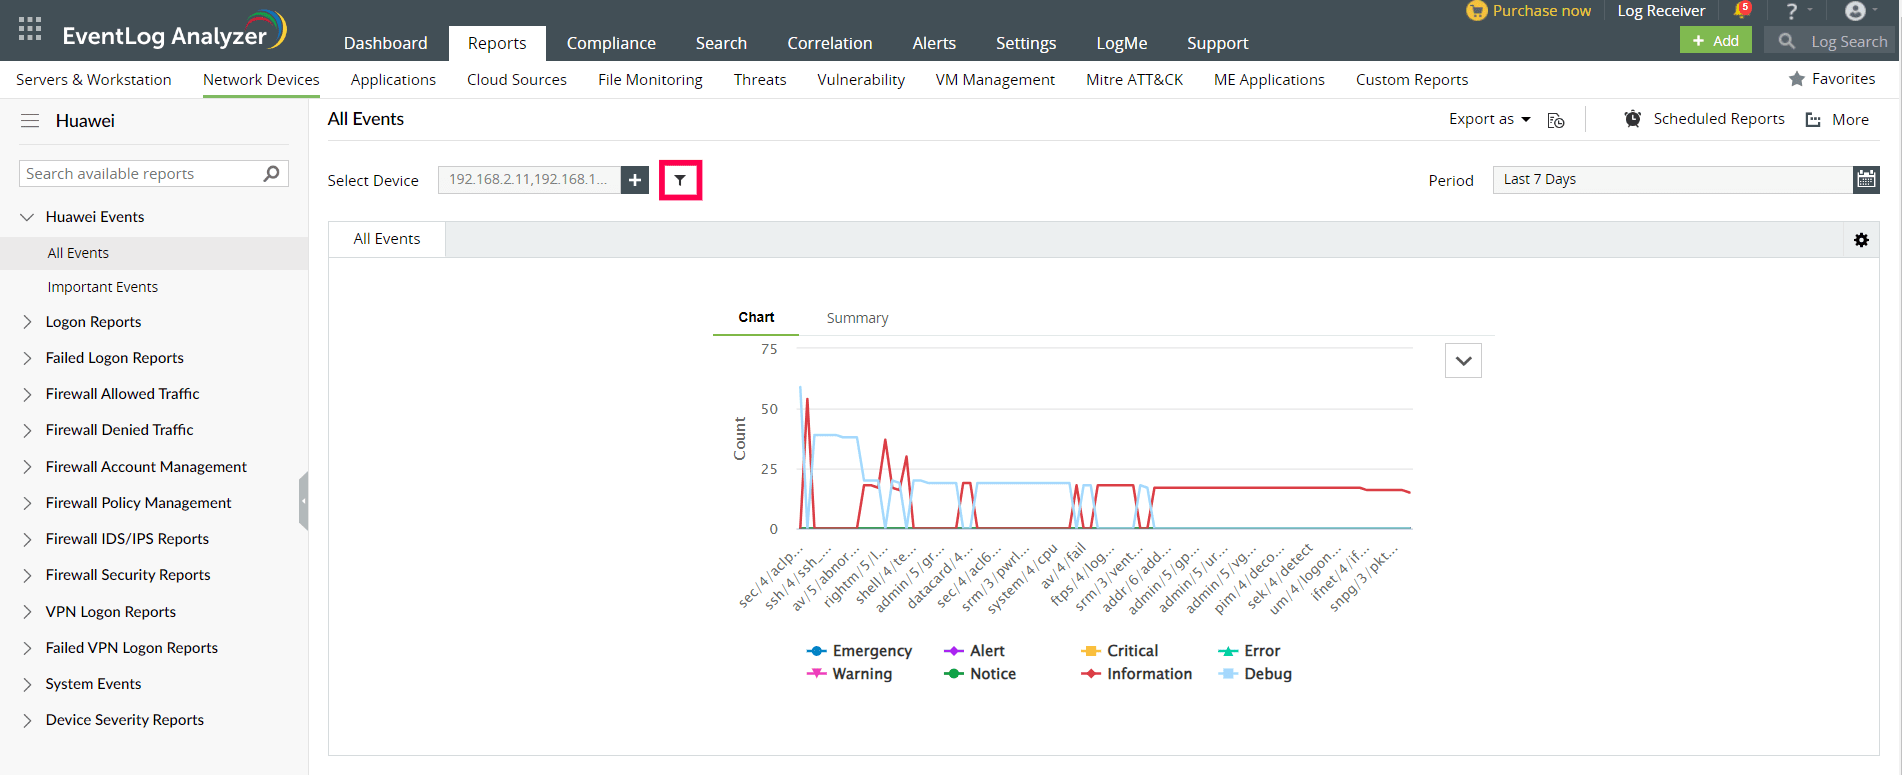This screenshot has height=775, width=1902.
Task: Open the chart options dropdown chevron
Action: 1463,361
